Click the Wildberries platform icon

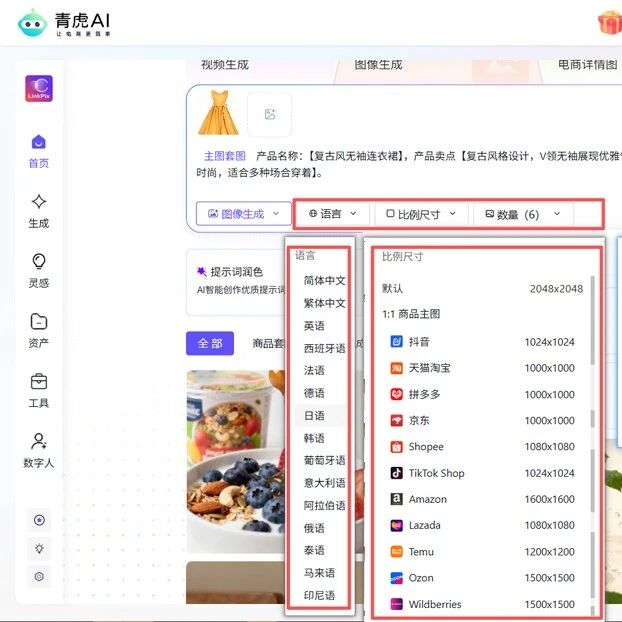[x=396, y=604]
